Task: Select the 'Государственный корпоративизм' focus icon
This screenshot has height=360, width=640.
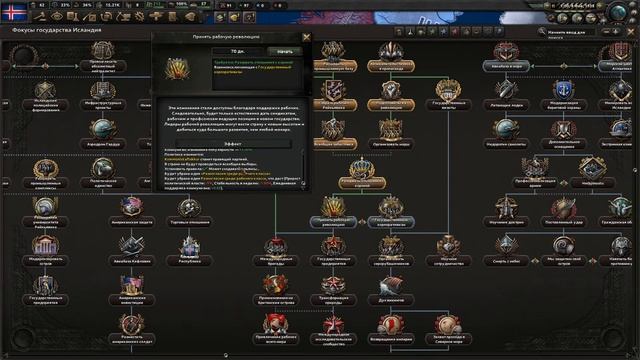Action: (x=391, y=207)
